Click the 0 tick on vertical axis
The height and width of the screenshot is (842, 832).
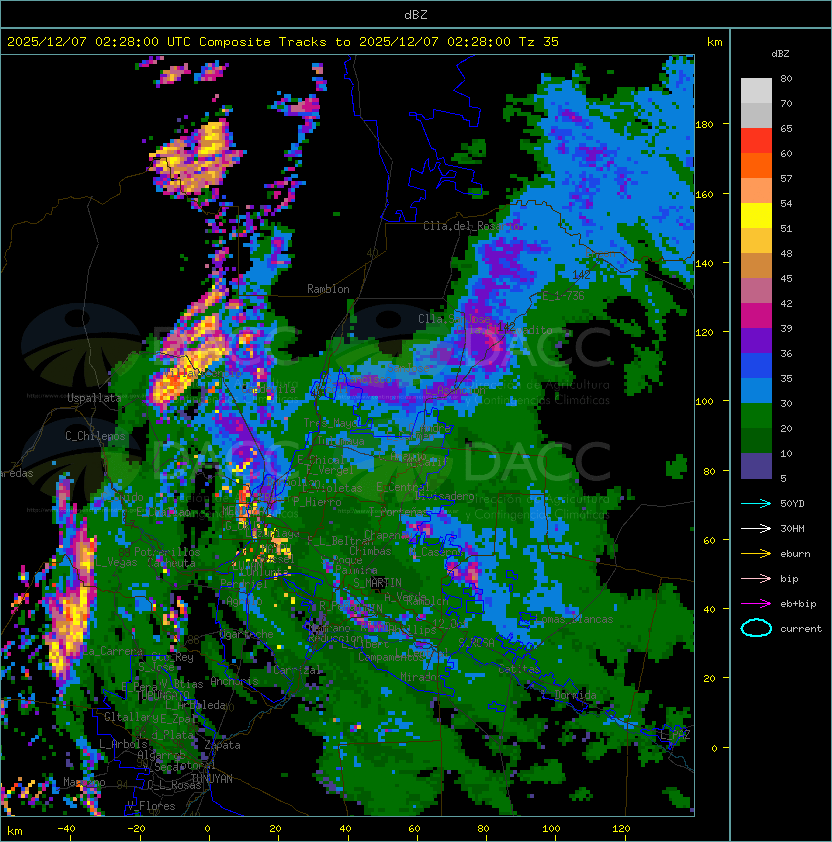click(714, 748)
